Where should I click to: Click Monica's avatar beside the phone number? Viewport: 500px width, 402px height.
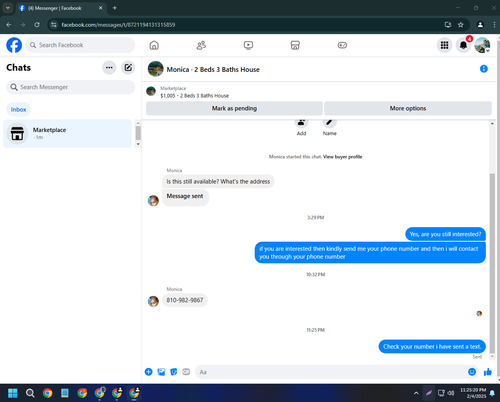[x=153, y=301]
